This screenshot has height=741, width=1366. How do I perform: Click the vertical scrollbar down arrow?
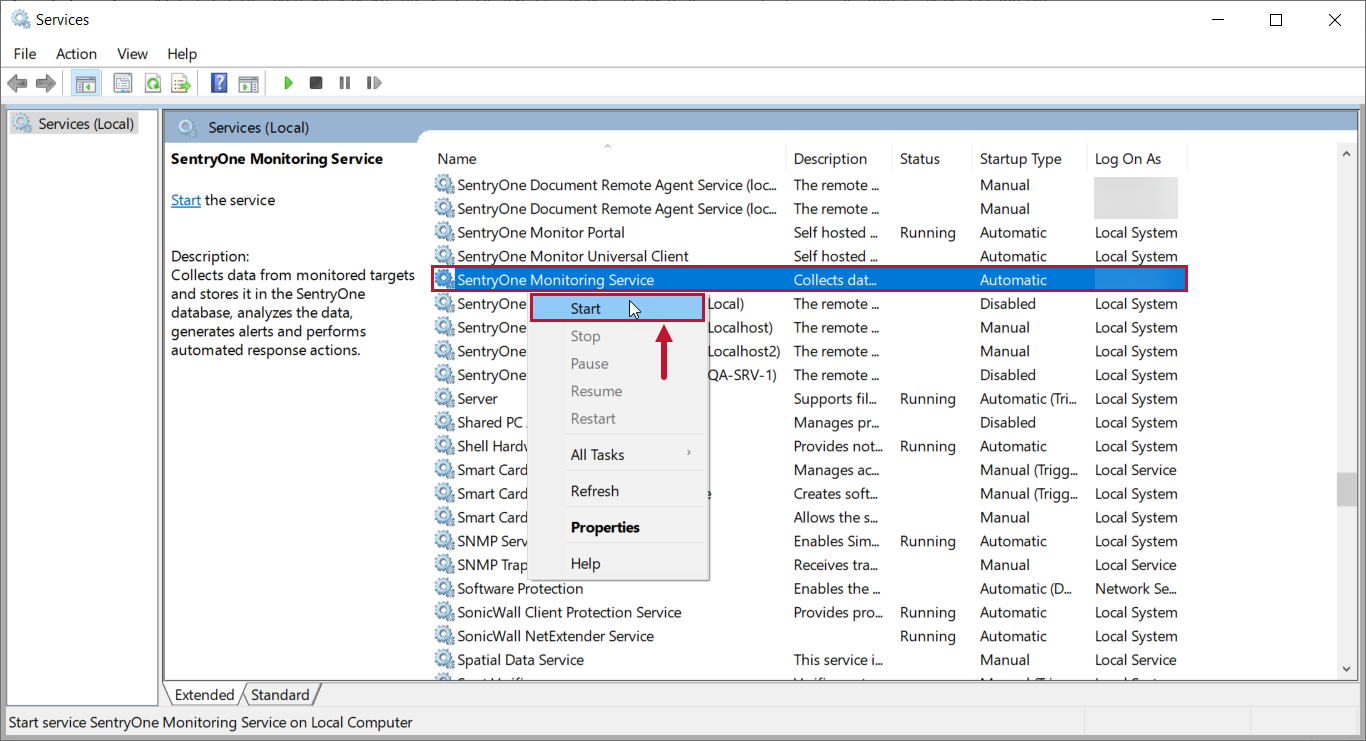point(1347,669)
